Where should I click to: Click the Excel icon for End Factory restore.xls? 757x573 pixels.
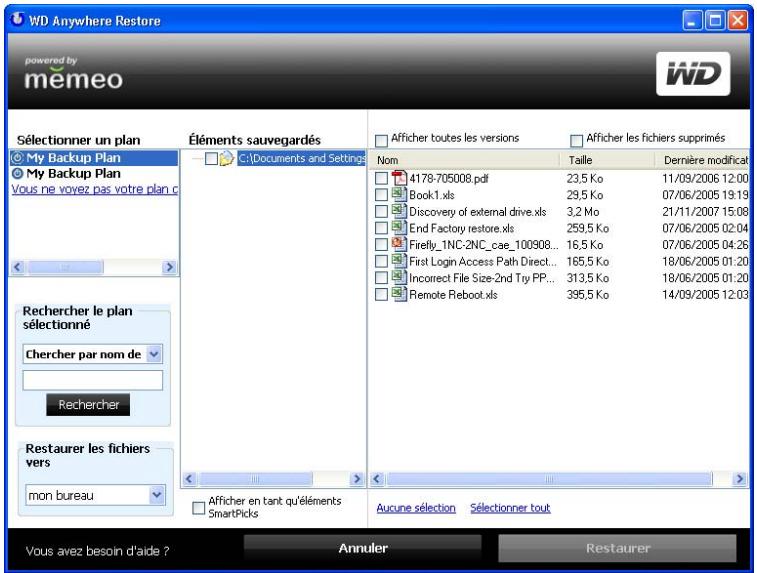pos(399,227)
